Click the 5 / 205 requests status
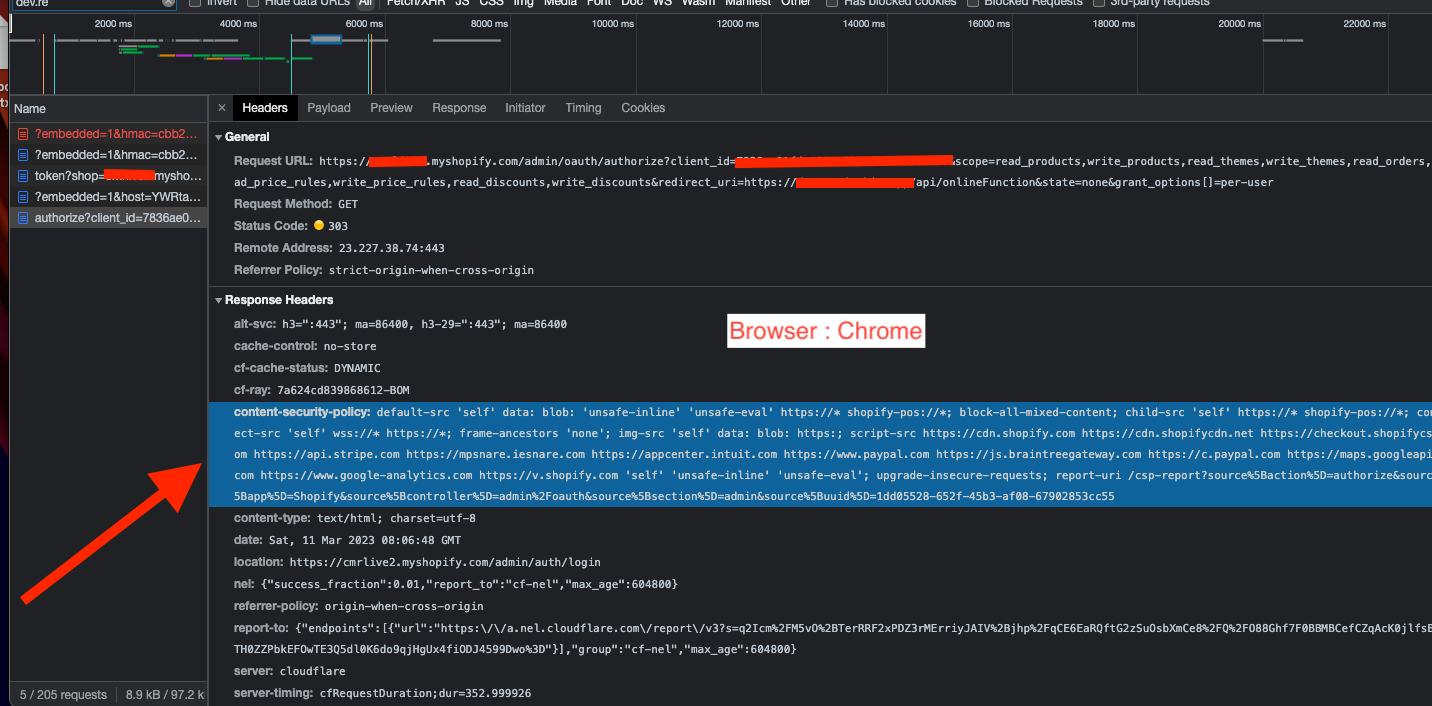The height and width of the screenshot is (706, 1432). (63, 694)
